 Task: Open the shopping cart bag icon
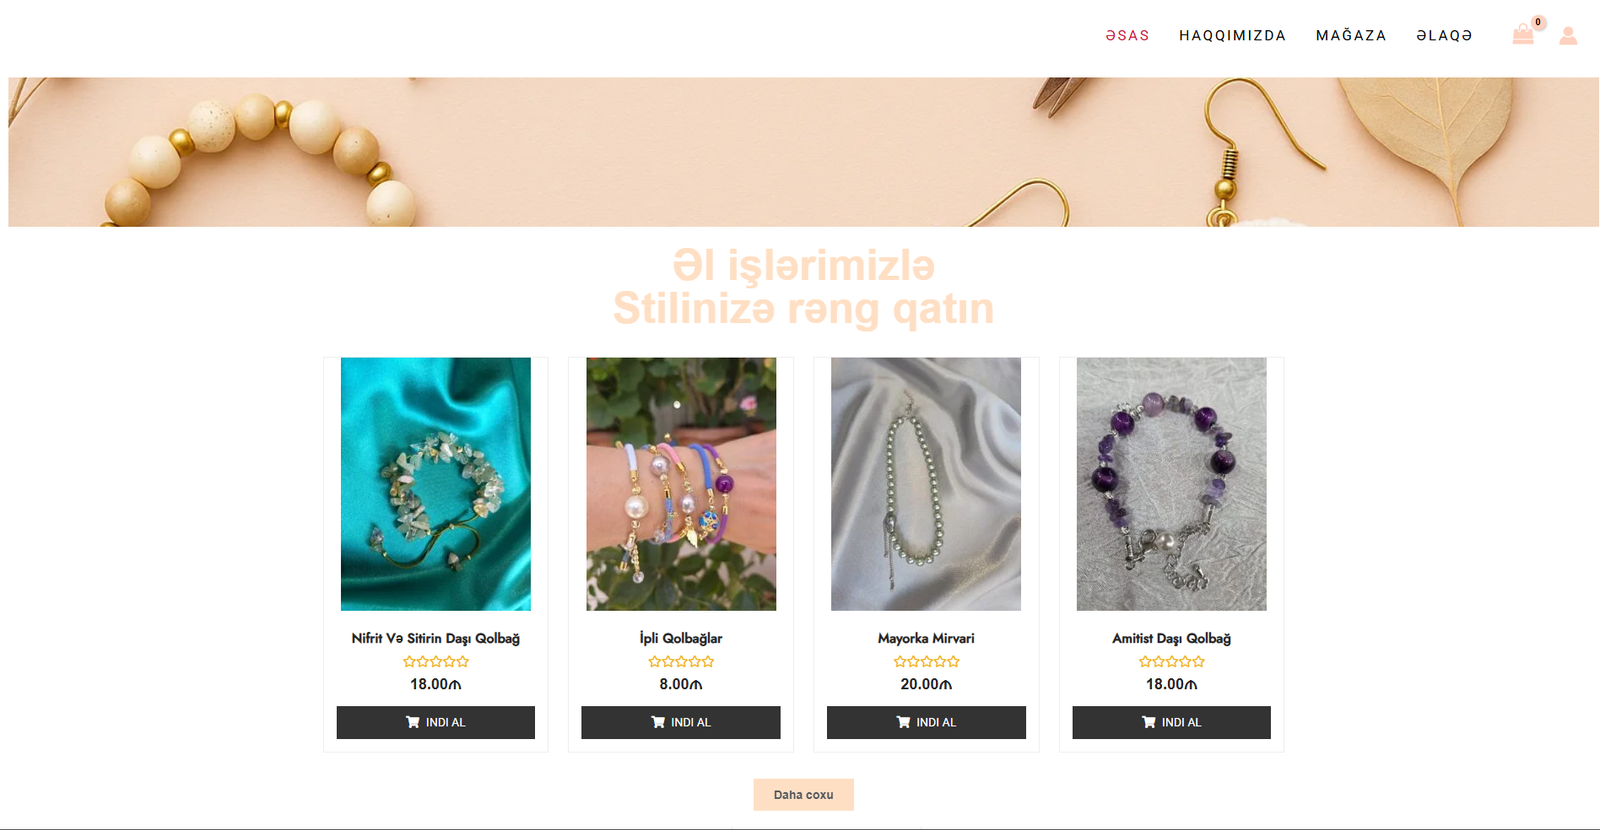1523,35
